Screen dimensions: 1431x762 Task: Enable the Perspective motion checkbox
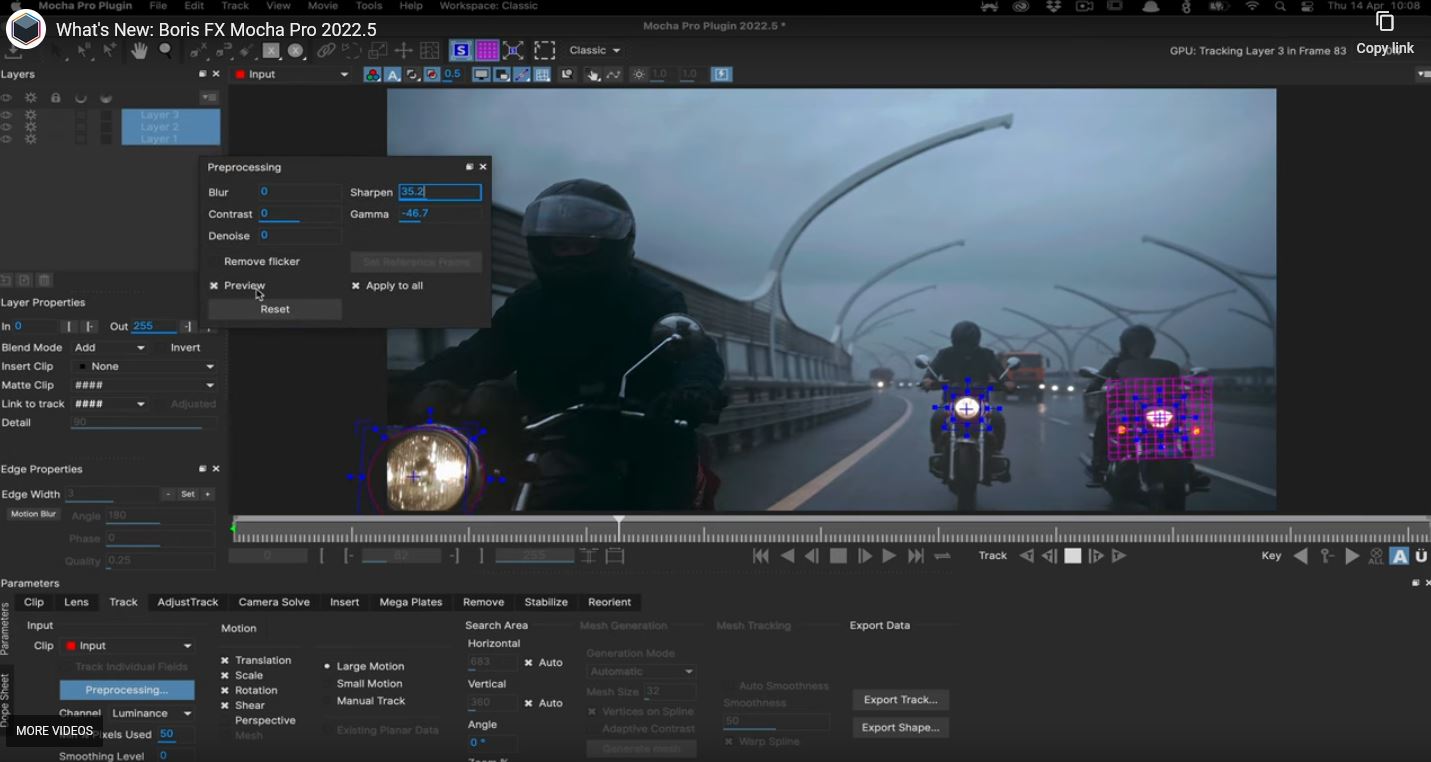[x=225, y=721]
